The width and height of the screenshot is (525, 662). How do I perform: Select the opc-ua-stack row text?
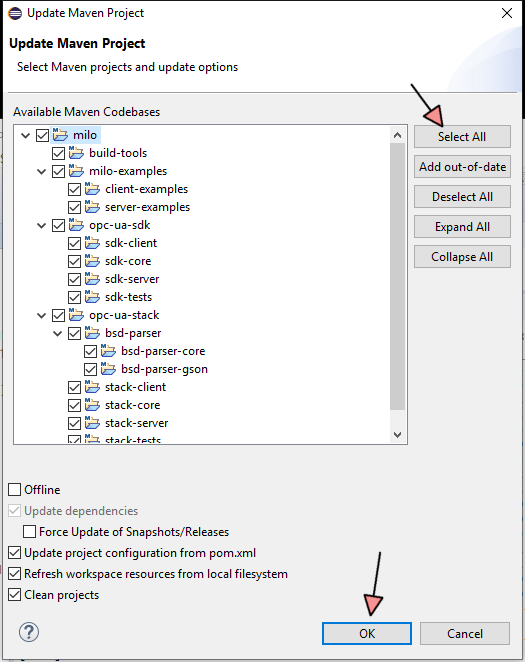124,315
